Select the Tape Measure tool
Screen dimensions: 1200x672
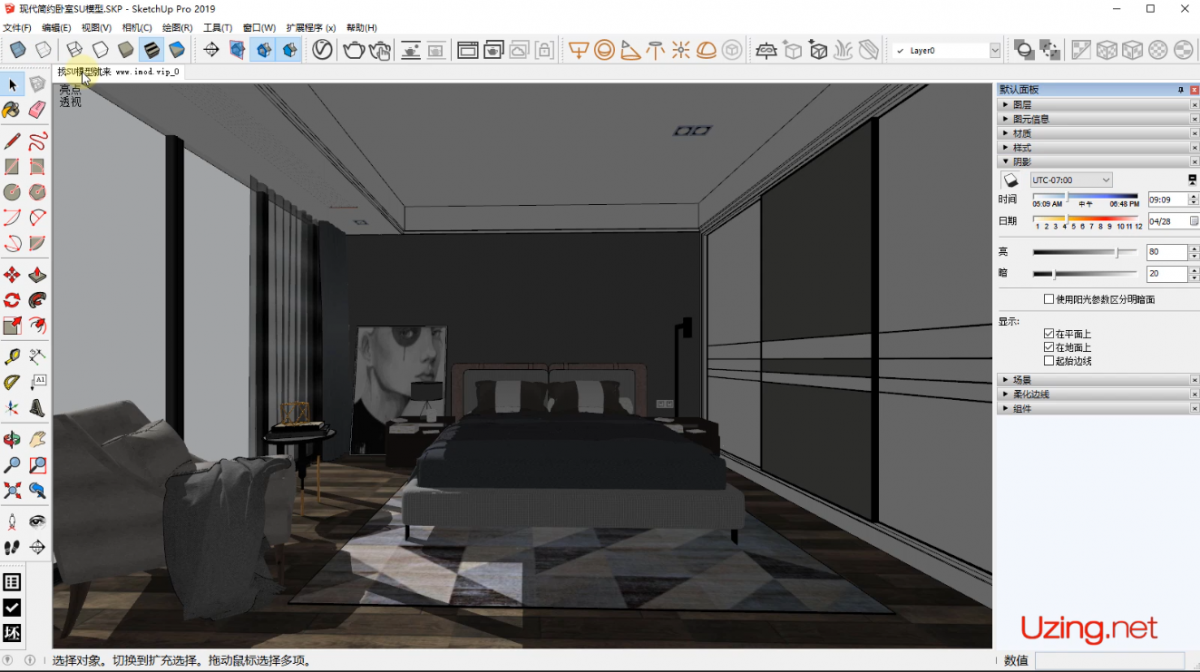click(12, 356)
